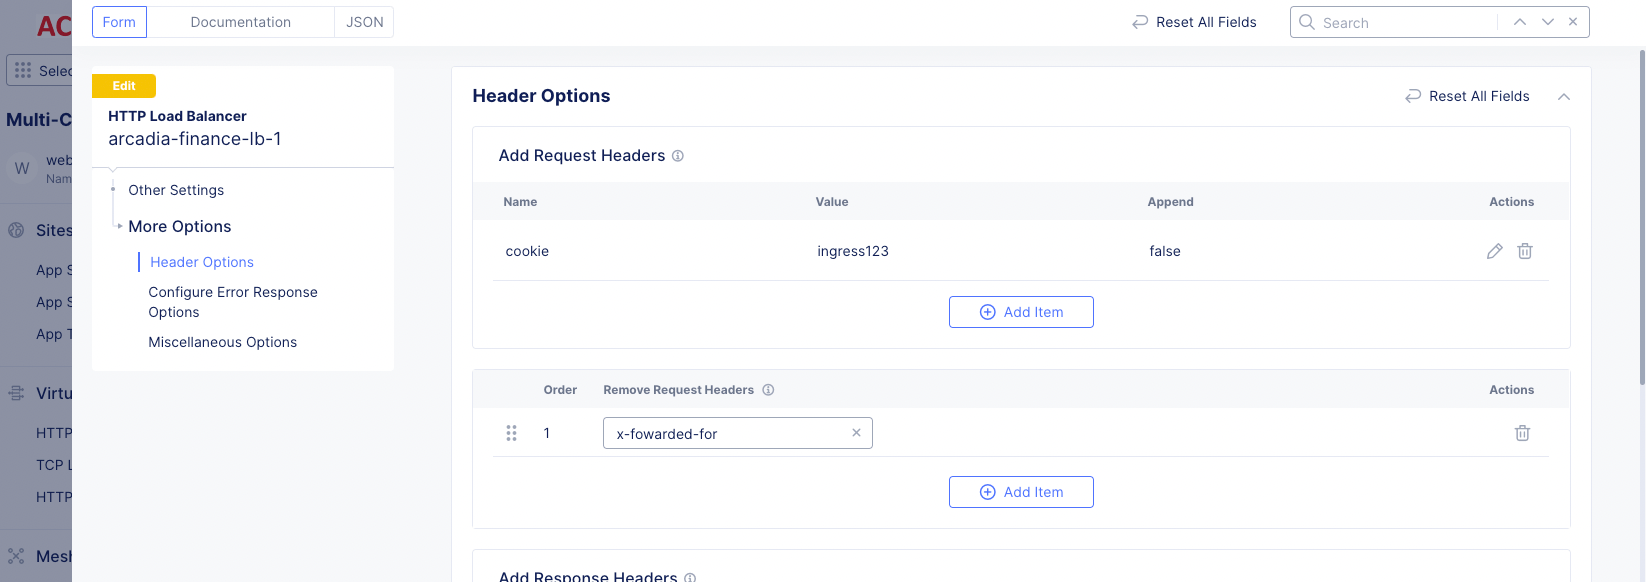
Task: Click the info icon next to Add Request Headers
Action: click(678, 156)
